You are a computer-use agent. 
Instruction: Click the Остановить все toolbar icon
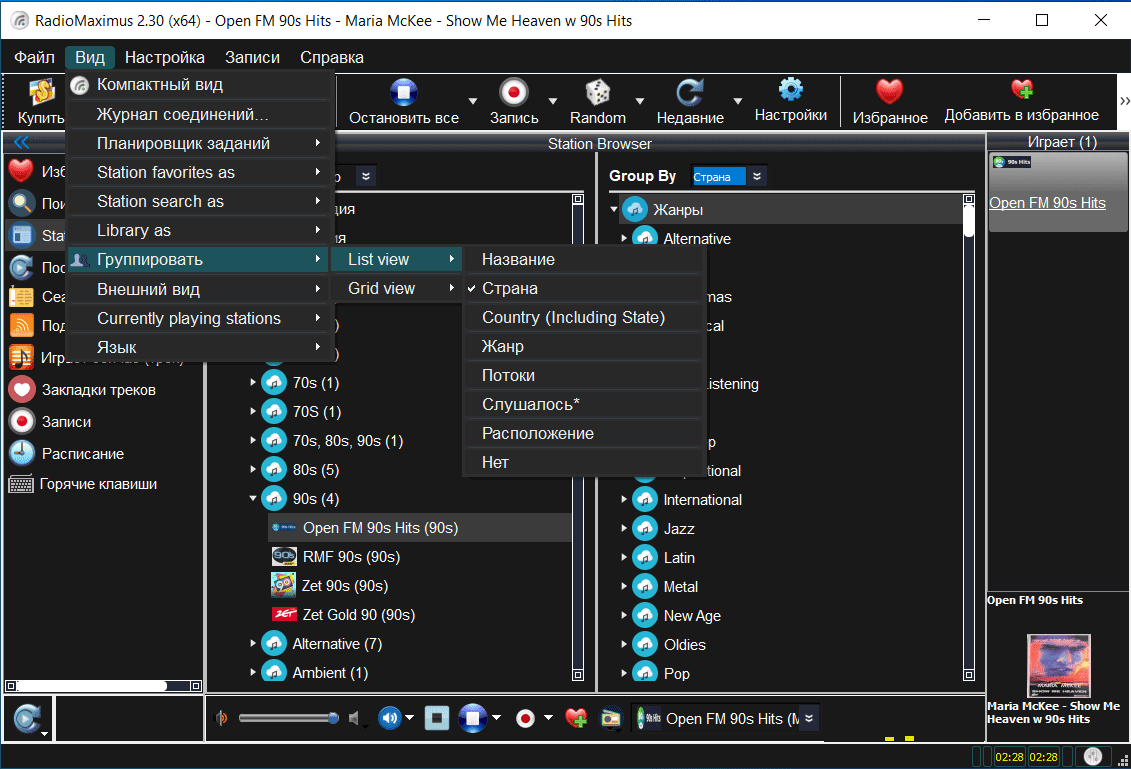(404, 92)
